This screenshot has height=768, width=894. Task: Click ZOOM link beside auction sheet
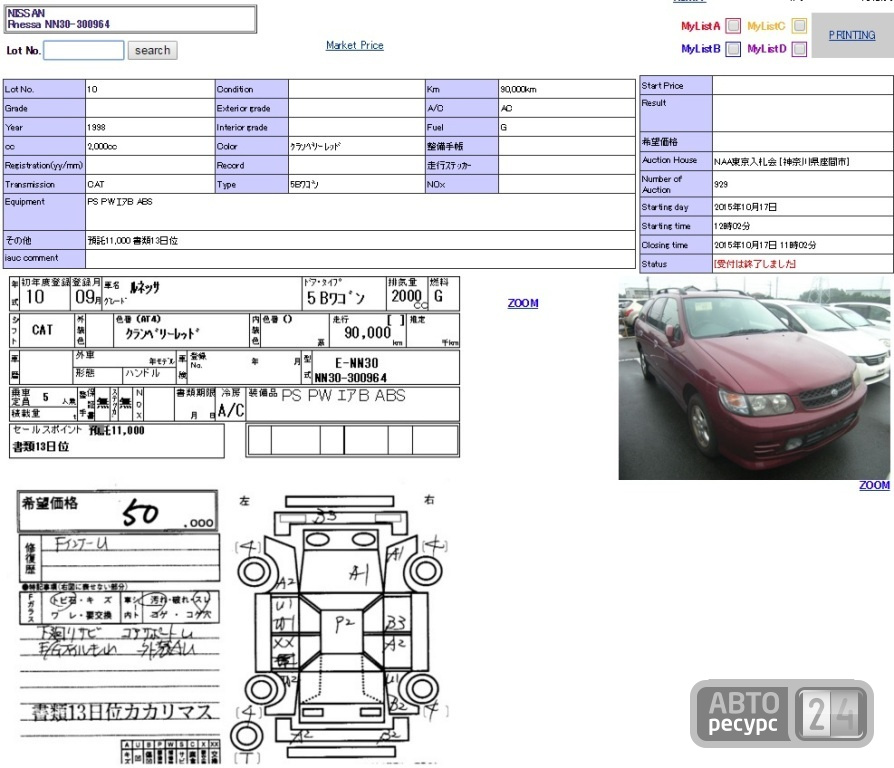(523, 303)
